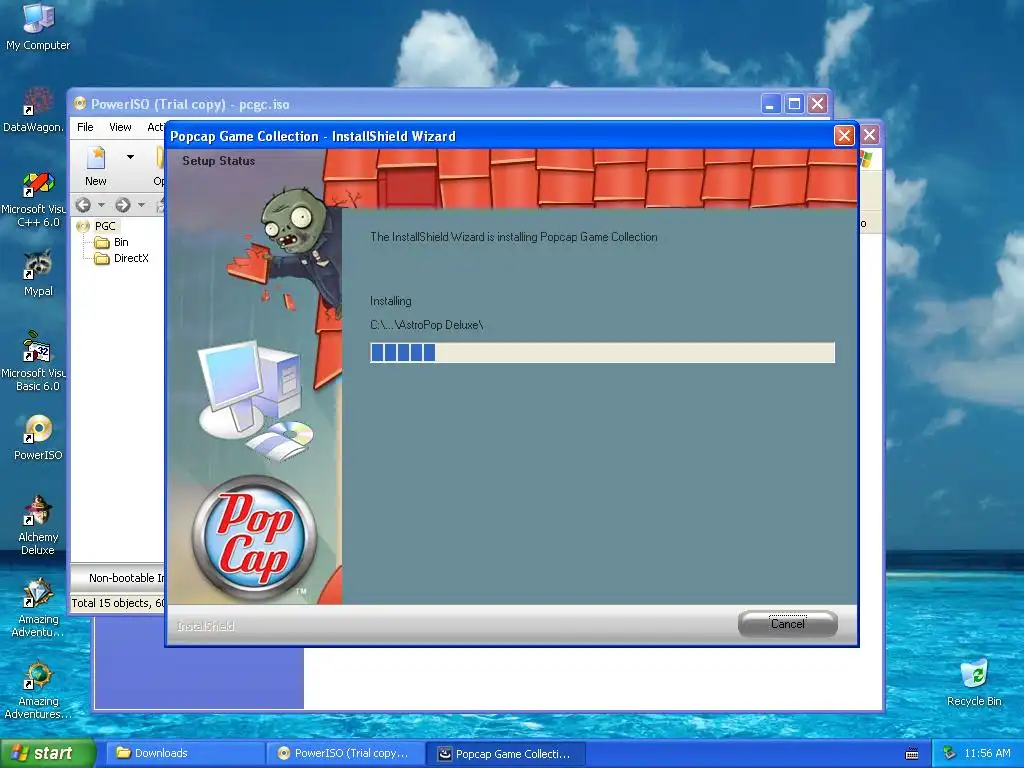Open the Back history dropdown in PowerISO
1024x768 pixels.
tap(101, 205)
